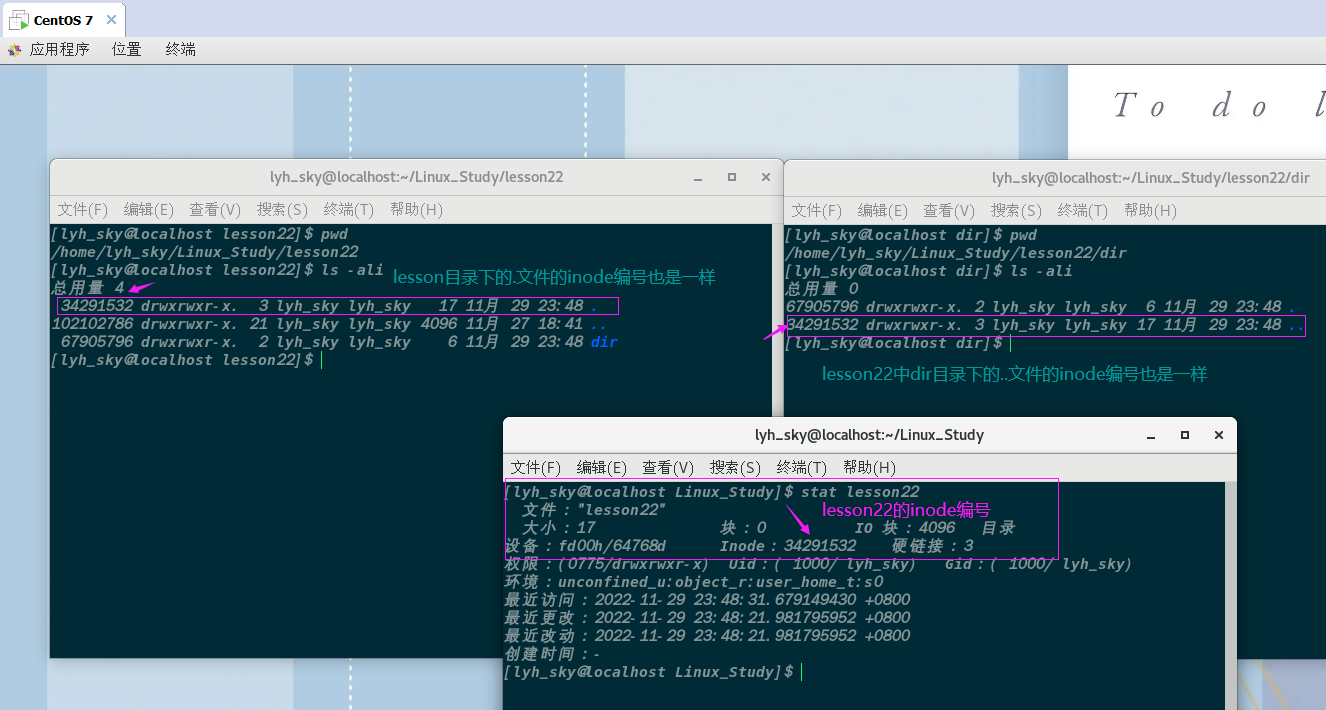The width and height of the screenshot is (1326, 710).
Task: Open 编辑(E) menu in Linux_Study terminal
Action: point(602,468)
